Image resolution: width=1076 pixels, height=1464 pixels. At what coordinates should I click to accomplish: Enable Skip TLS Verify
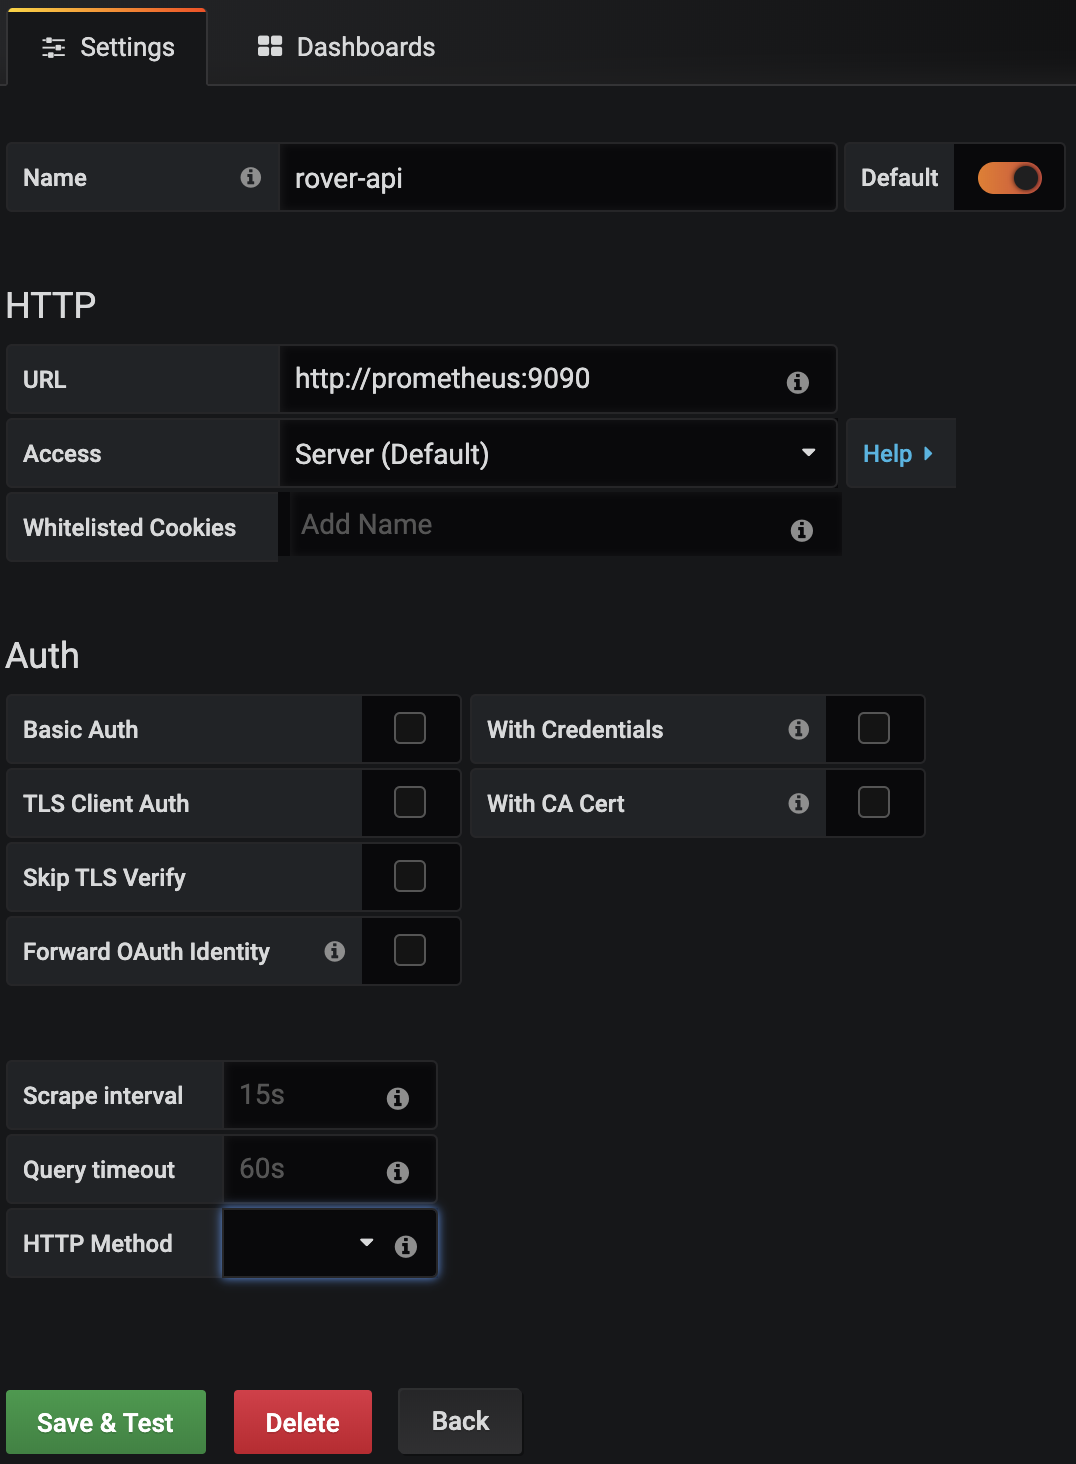[x=409, y=877]
